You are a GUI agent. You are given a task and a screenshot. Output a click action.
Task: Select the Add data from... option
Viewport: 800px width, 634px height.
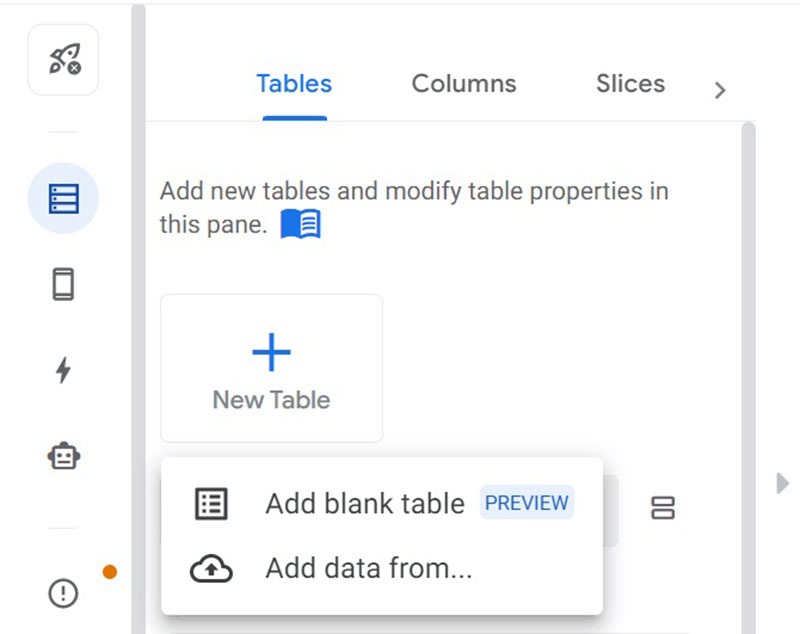368,569
